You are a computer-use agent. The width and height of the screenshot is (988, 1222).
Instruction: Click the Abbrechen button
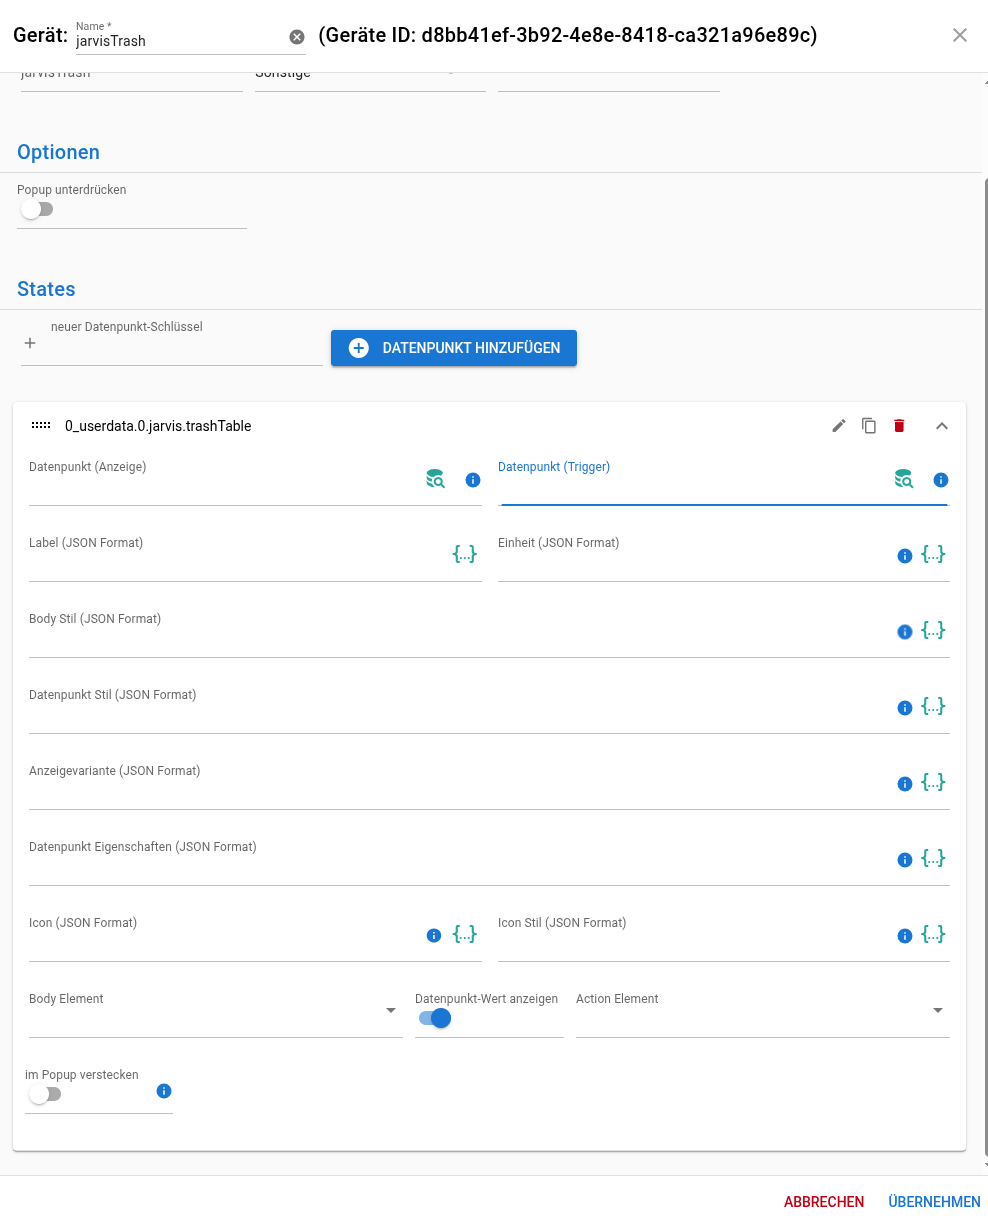[x=824, y=1202]
